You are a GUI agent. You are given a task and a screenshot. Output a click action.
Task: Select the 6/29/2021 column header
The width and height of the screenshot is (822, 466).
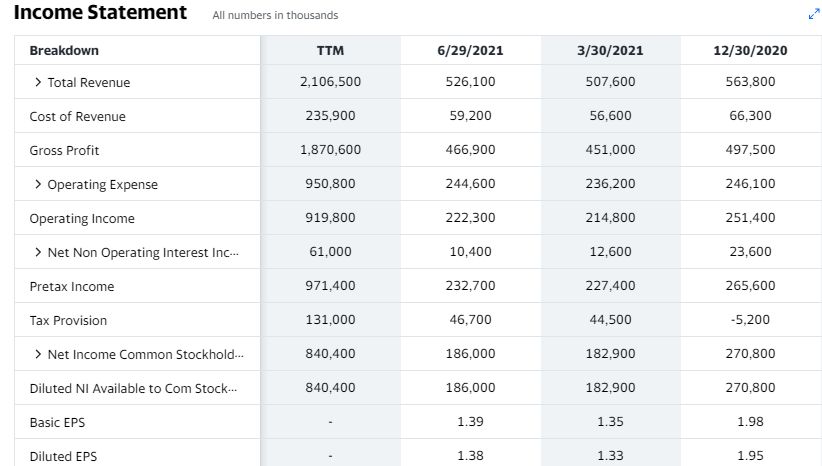470,50
